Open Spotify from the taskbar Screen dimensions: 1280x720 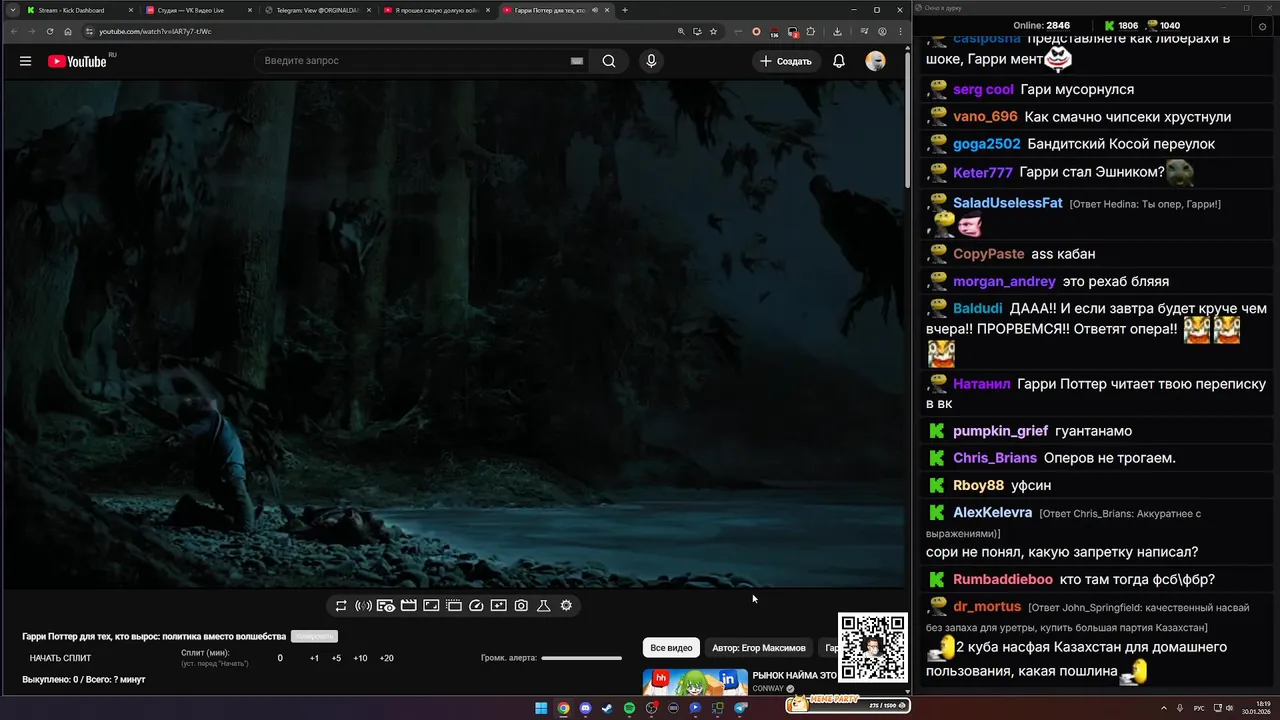[629, 708]
